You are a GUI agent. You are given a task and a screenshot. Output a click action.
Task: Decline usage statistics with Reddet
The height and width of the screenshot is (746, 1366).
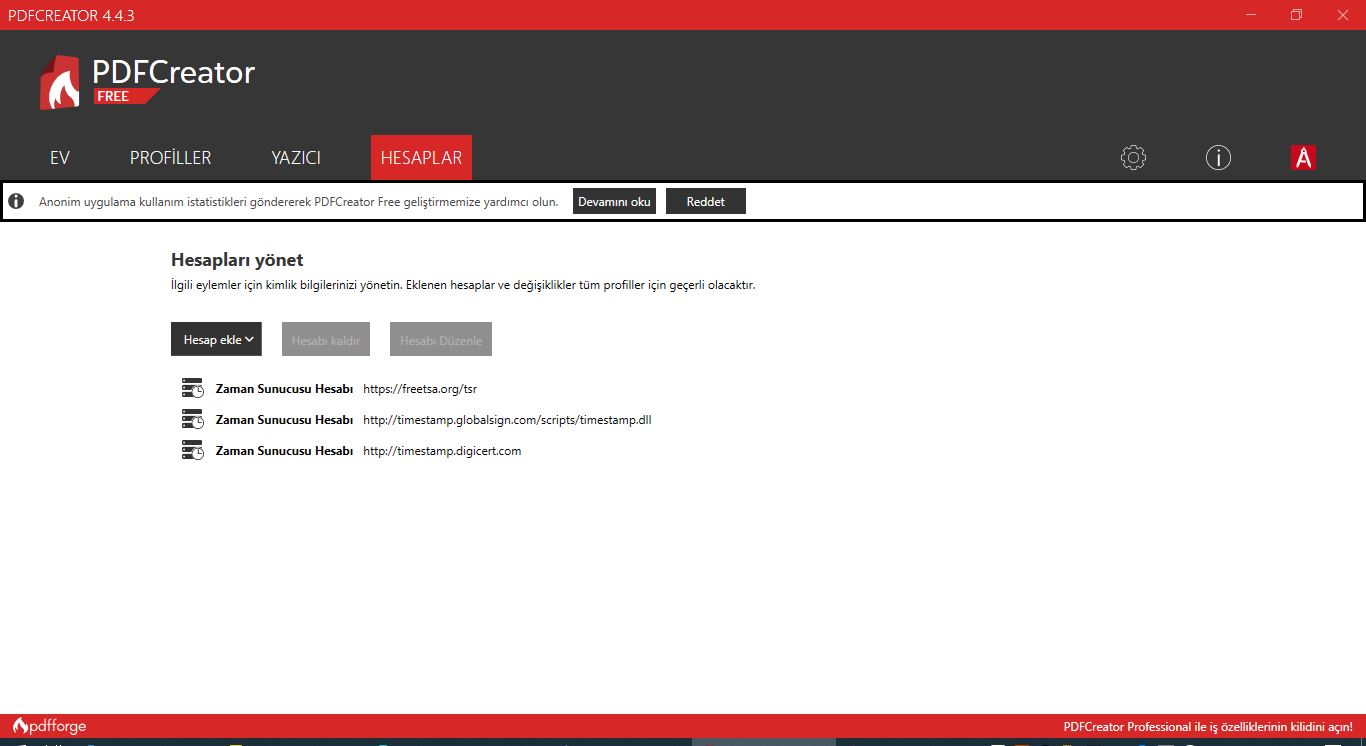click(706, 201)
